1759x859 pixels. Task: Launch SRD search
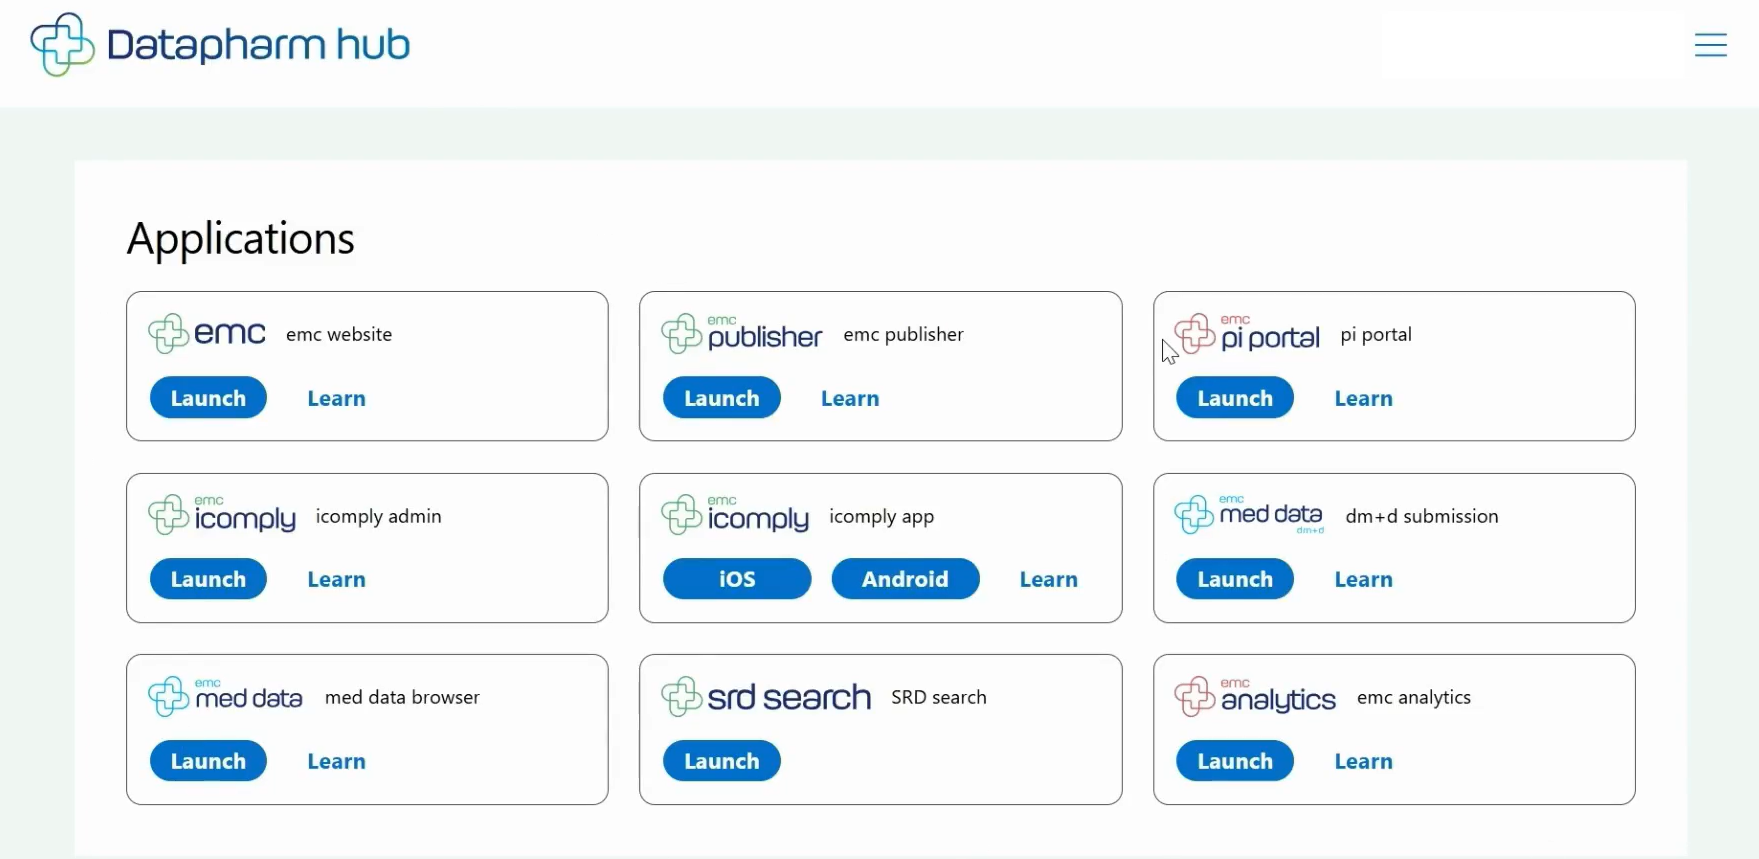pos(721,761)
